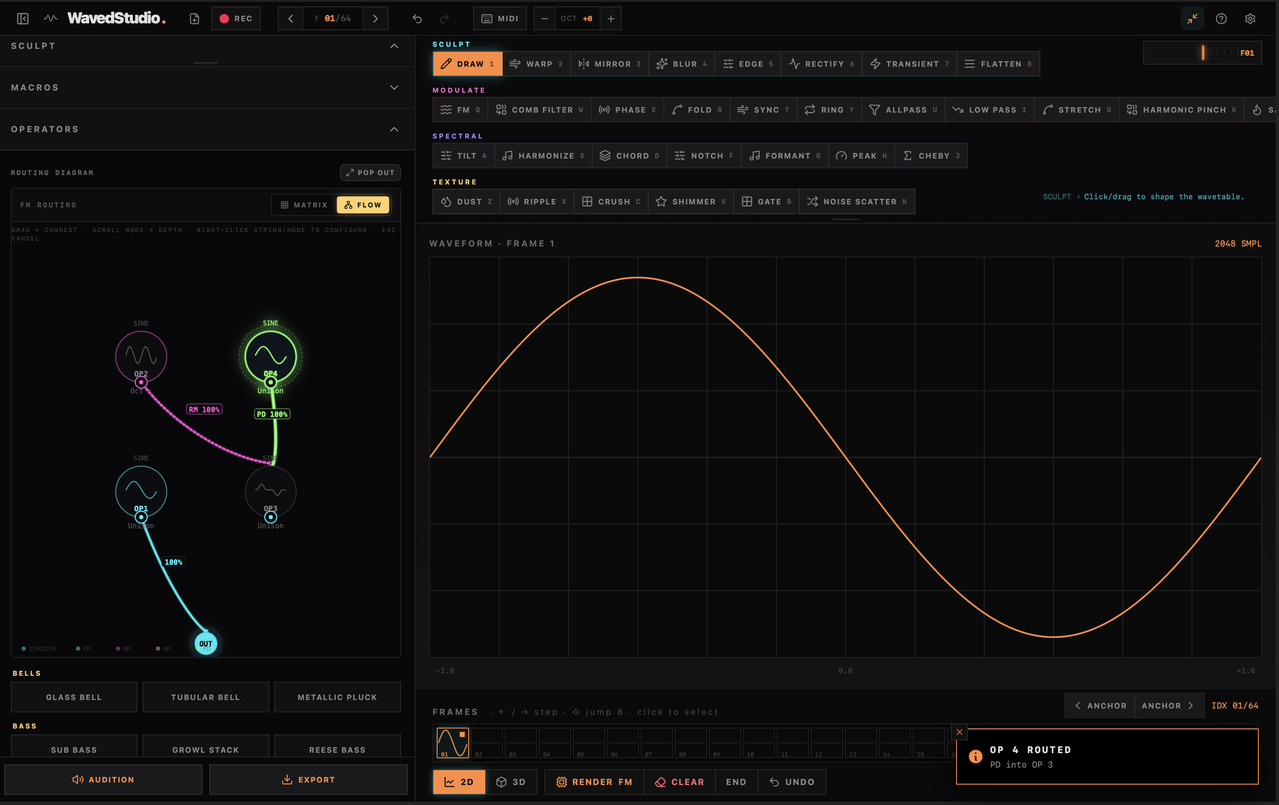Activate the Shimmer texture tool
The image size is (1279, 805).
[691, 202]
